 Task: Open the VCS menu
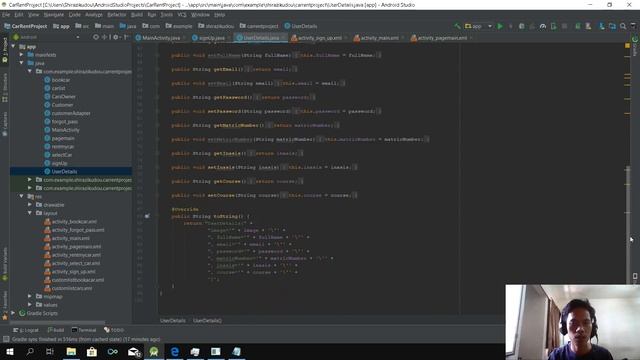pos(182,15)
